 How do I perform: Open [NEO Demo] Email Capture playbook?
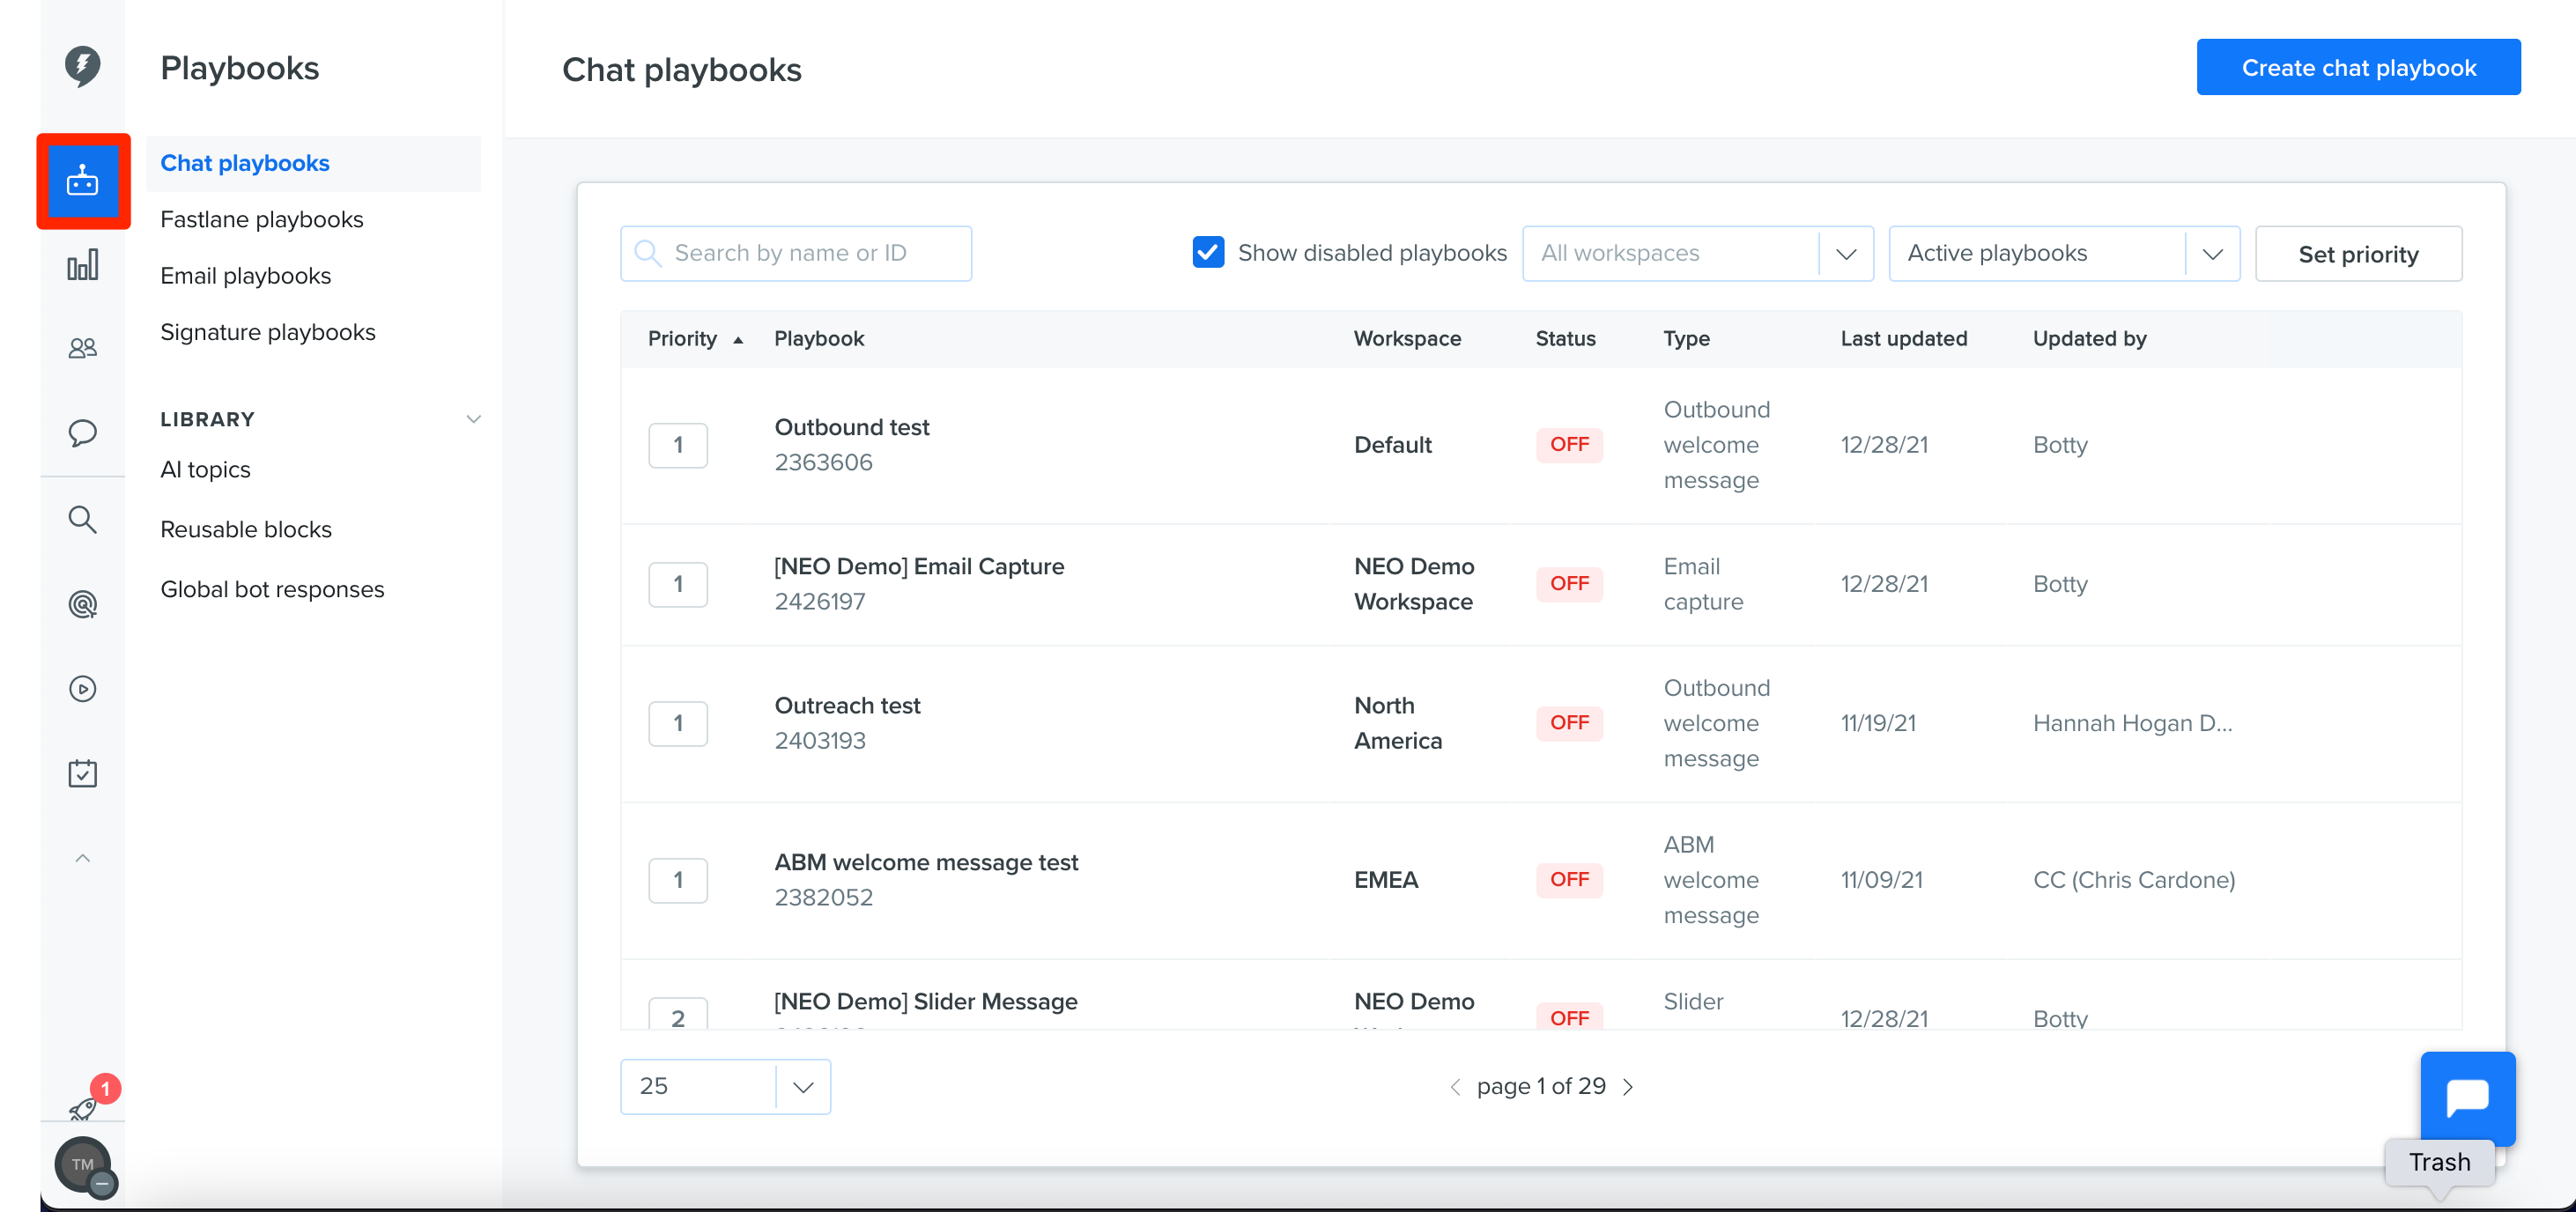coord(919,567)
